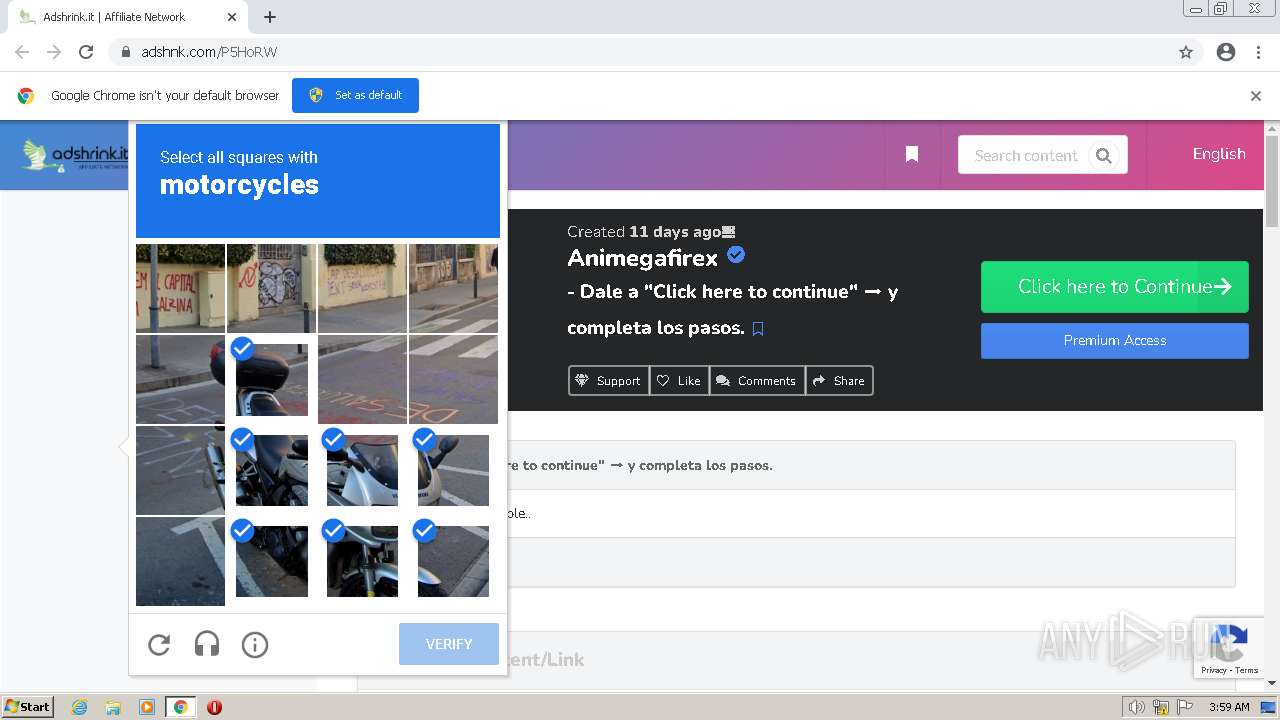Image resolution: width=1280 pixels, height=720 pixels.
Task: Go forward in Chrome
Action: click(54, 52)
